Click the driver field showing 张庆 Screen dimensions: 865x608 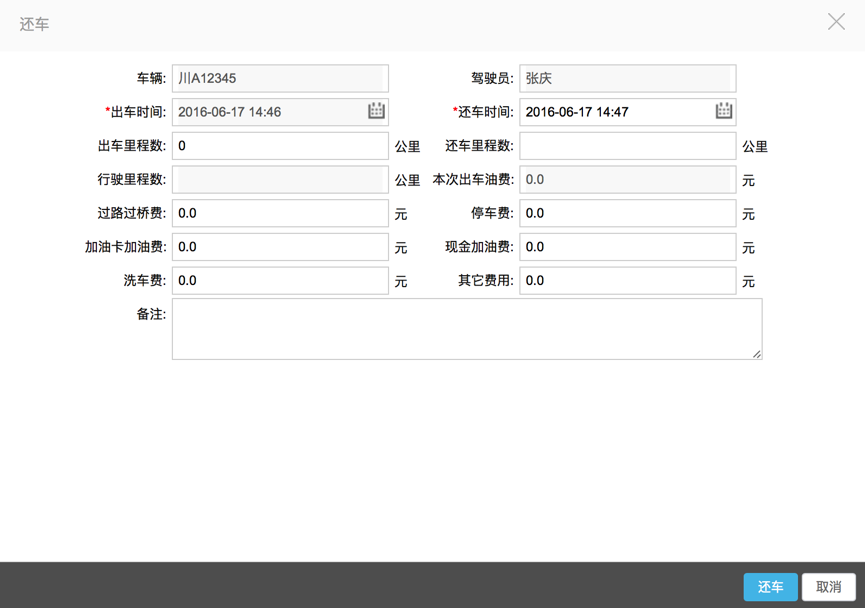pos(627,77)
